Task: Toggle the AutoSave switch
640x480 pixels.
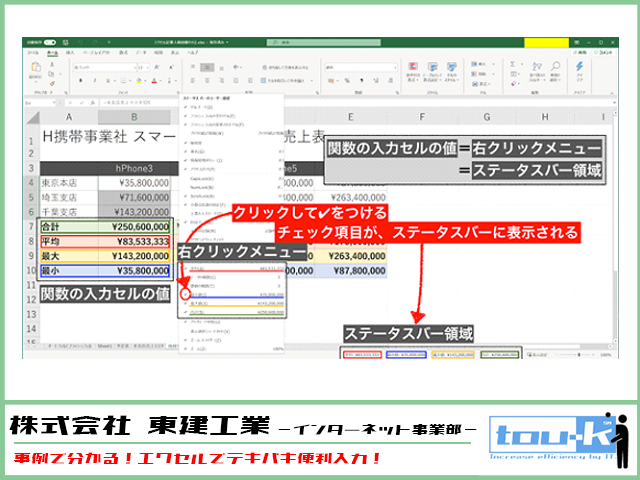Action: click(x=50, y=42)
